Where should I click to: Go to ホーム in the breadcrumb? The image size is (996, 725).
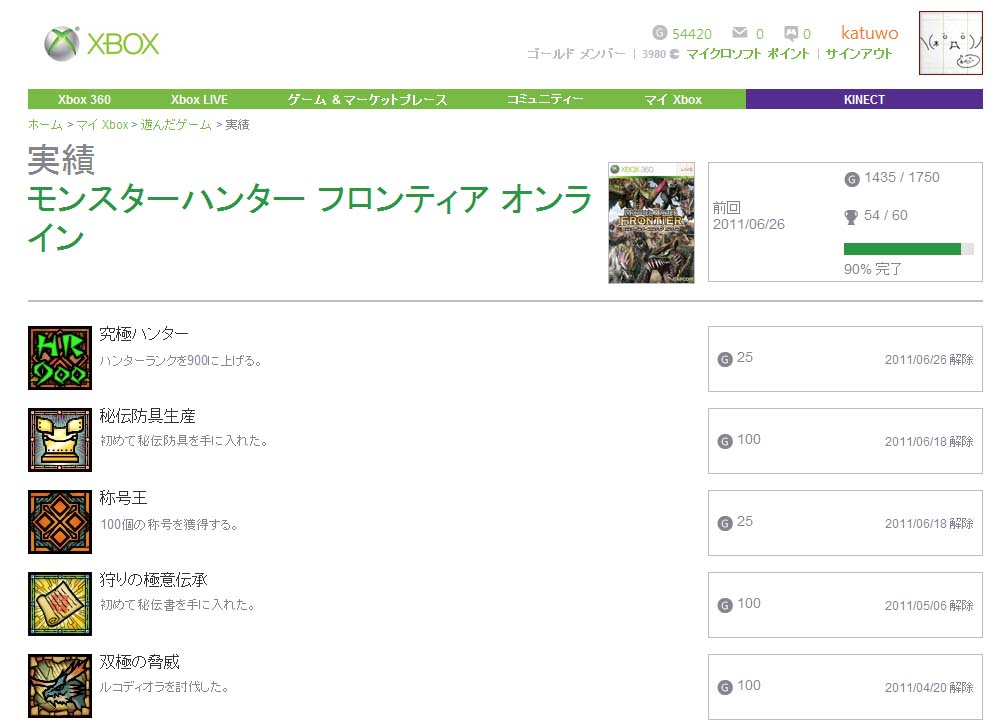click(x=45, y=125)
